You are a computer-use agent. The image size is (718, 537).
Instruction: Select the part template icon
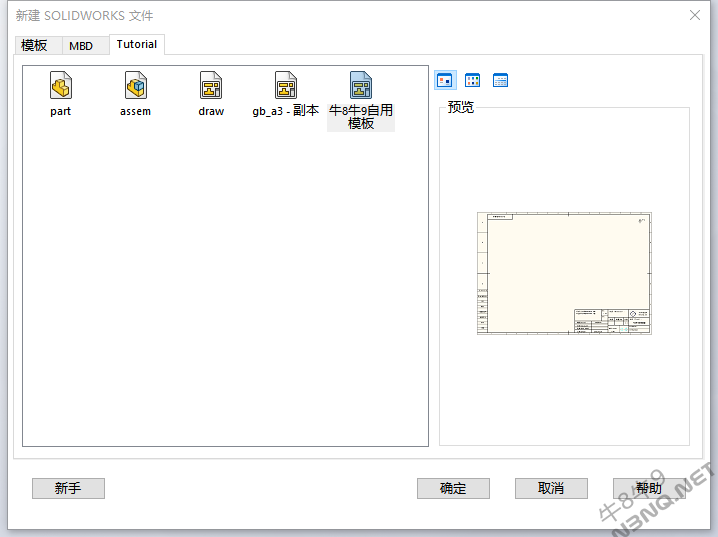click(x=61, y=85)
